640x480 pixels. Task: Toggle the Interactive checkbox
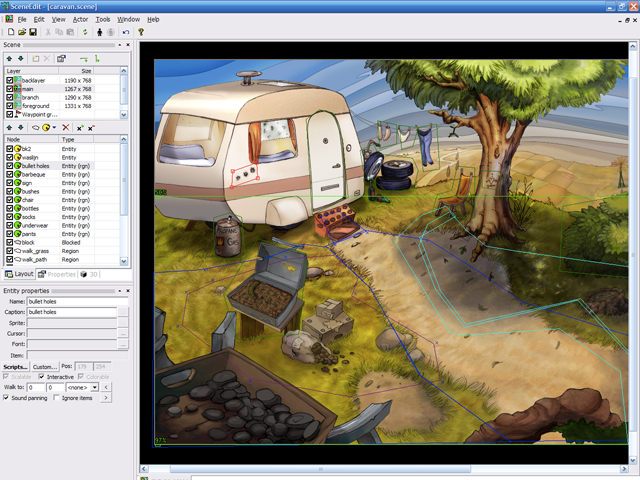click(42, 376)
